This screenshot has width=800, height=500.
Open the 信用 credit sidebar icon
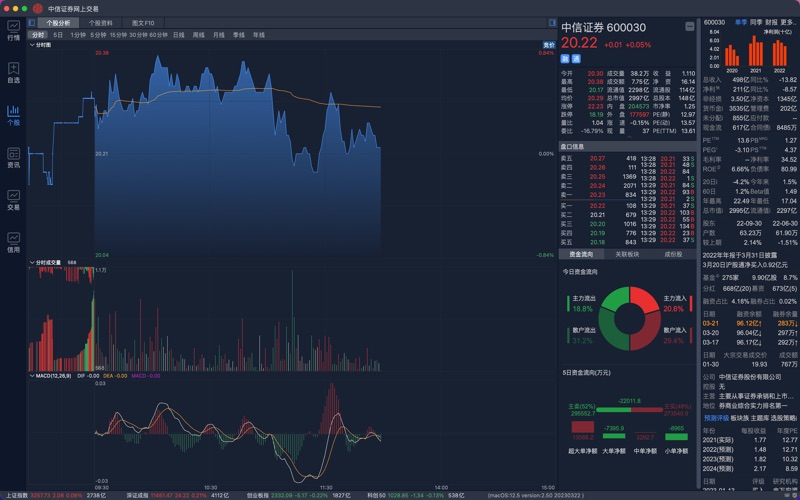[13, 243]
